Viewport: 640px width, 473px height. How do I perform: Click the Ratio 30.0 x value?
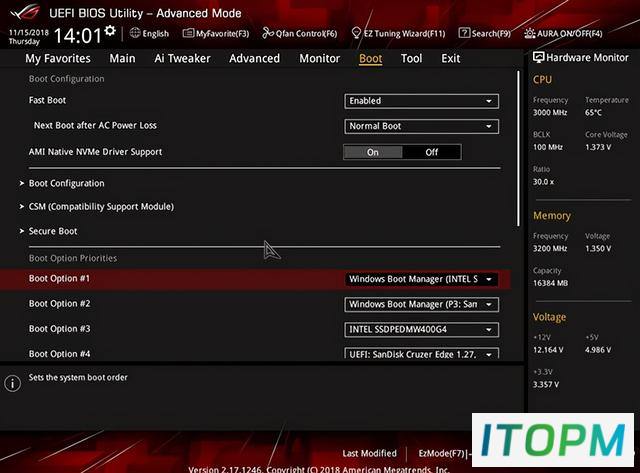click(543, 182)
